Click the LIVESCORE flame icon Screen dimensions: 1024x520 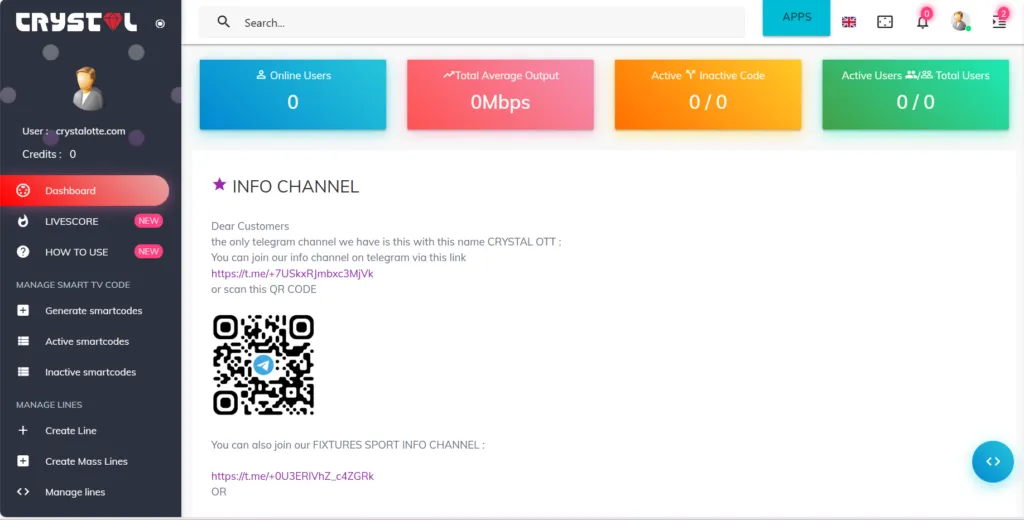pos(23,221)
